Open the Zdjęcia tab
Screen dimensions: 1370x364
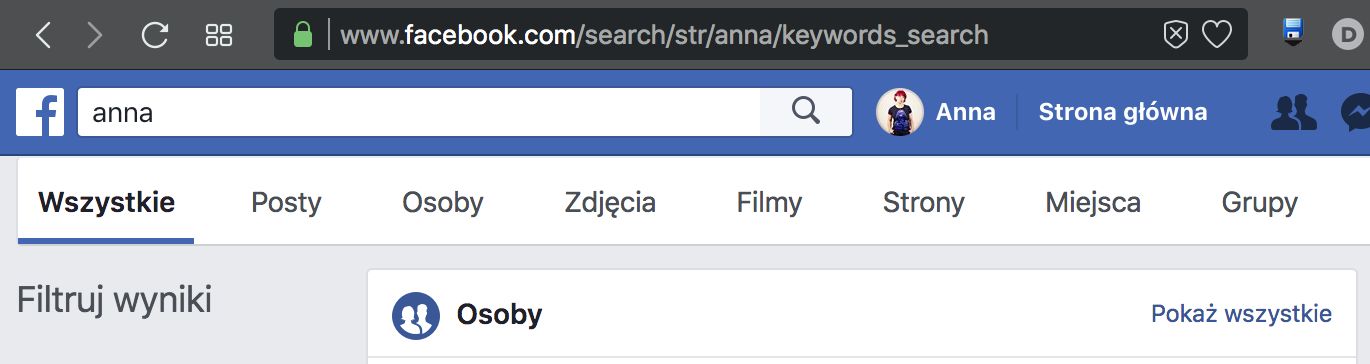pos(610,204)
